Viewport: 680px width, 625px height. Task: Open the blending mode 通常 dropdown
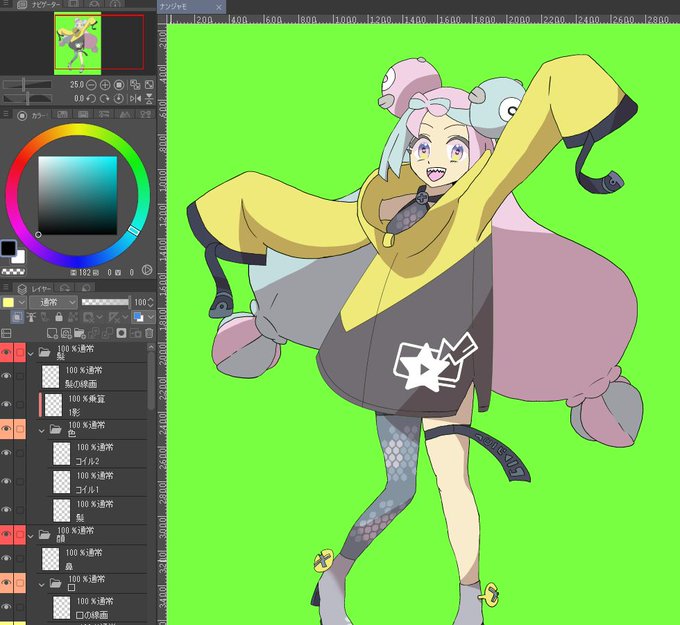click(53, 302)
